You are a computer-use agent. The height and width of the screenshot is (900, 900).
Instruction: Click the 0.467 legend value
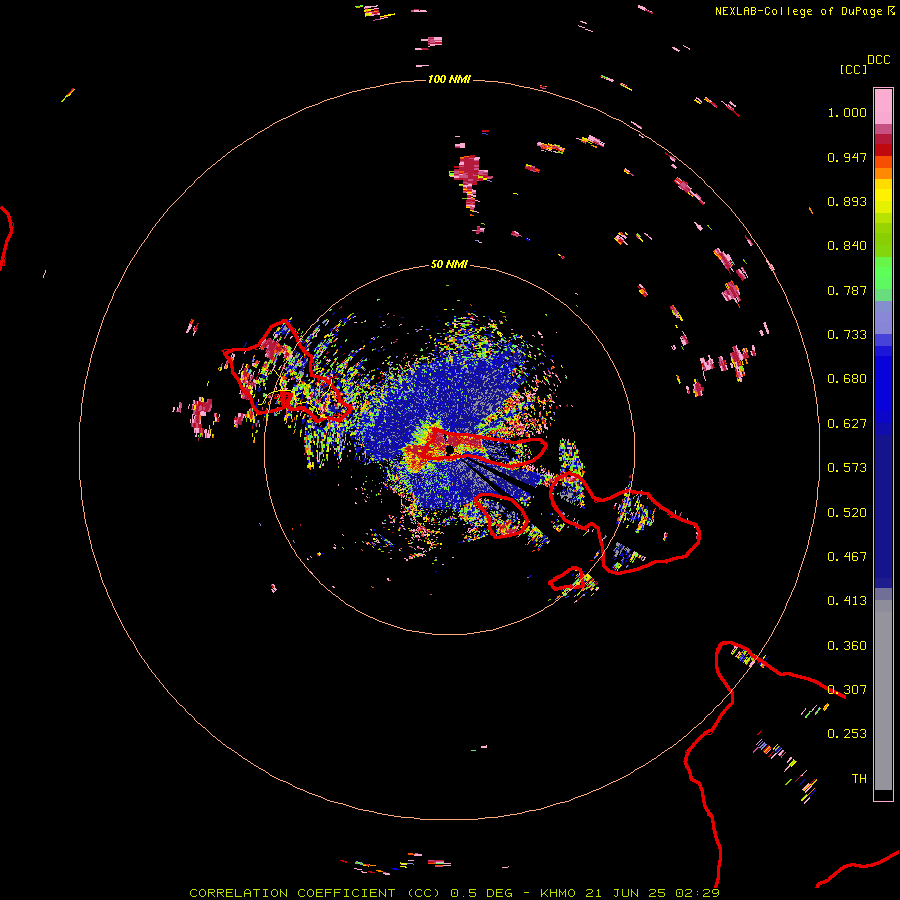tap(847, 557)
